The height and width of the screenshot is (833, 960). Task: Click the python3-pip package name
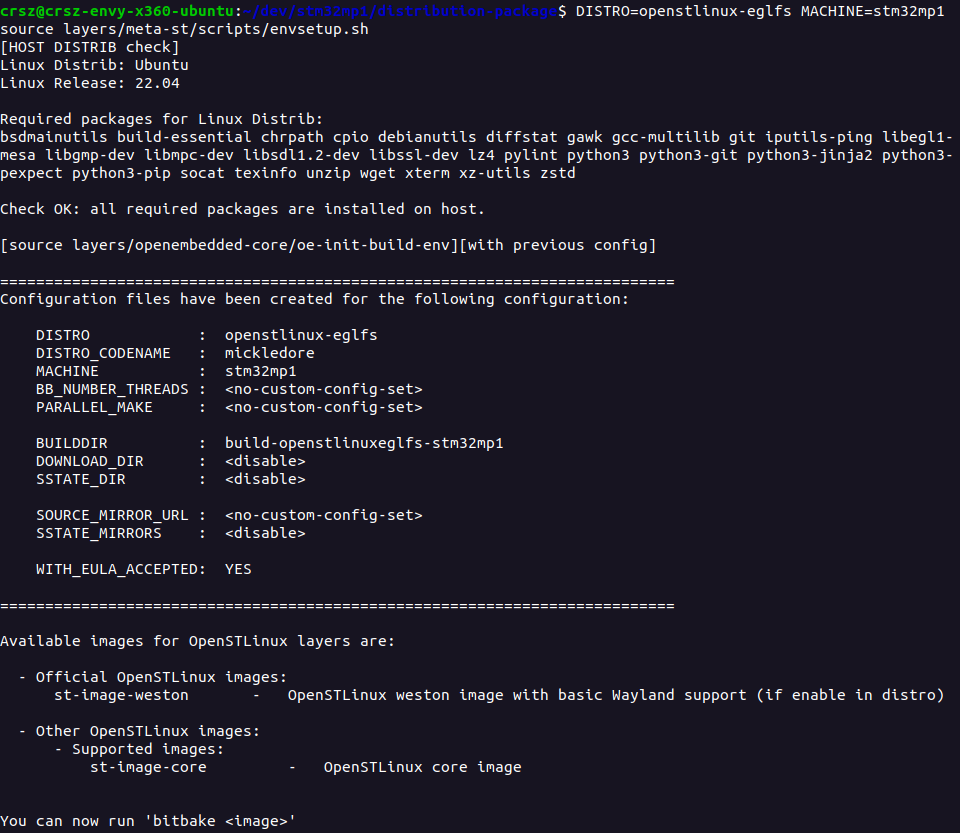click(121, 173)
